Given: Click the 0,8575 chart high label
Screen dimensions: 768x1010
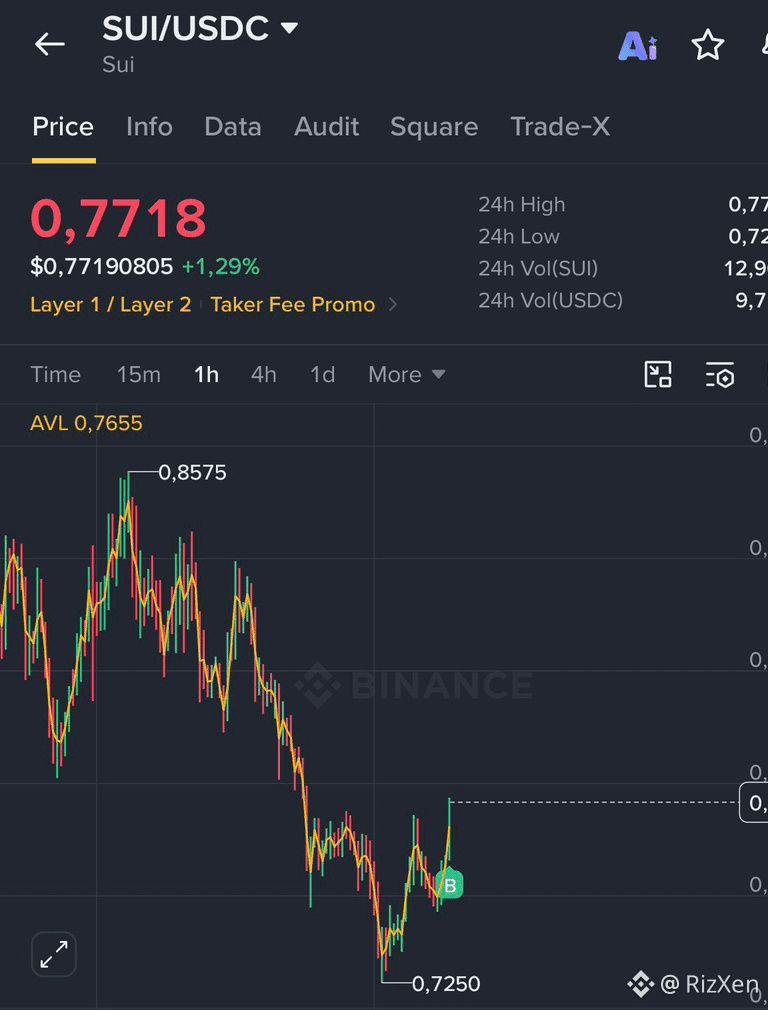Looking at the screenshot, I should click(x=193, y=473).
